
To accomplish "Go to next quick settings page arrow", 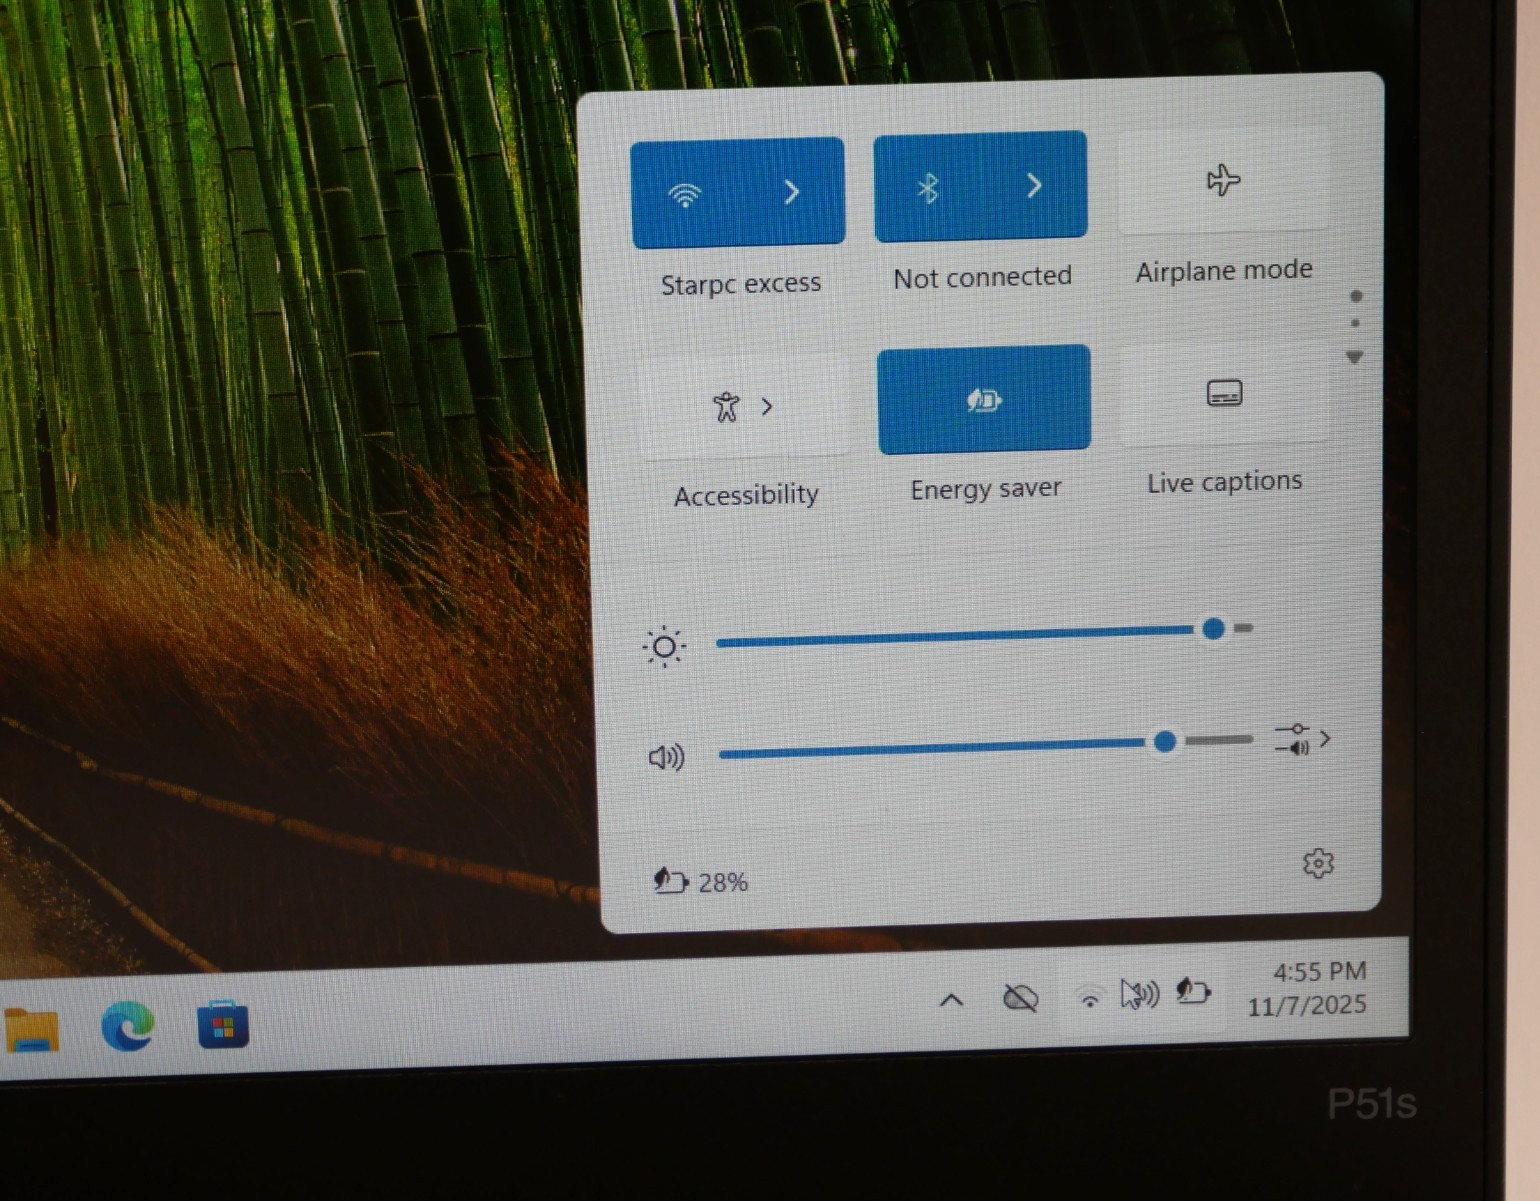I will click(x=1355, y=357).
